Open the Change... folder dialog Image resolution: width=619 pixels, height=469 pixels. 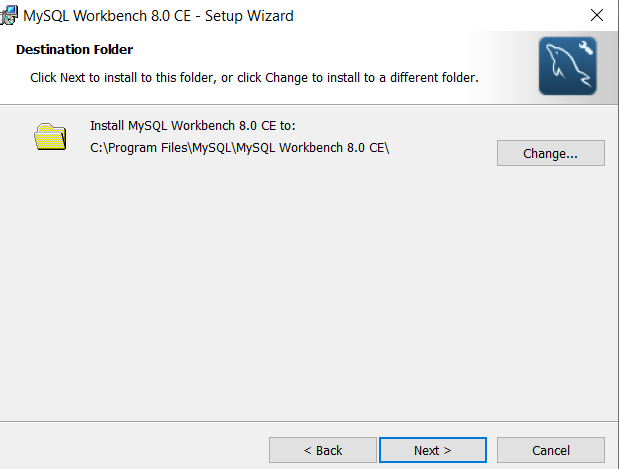(551, 153)
